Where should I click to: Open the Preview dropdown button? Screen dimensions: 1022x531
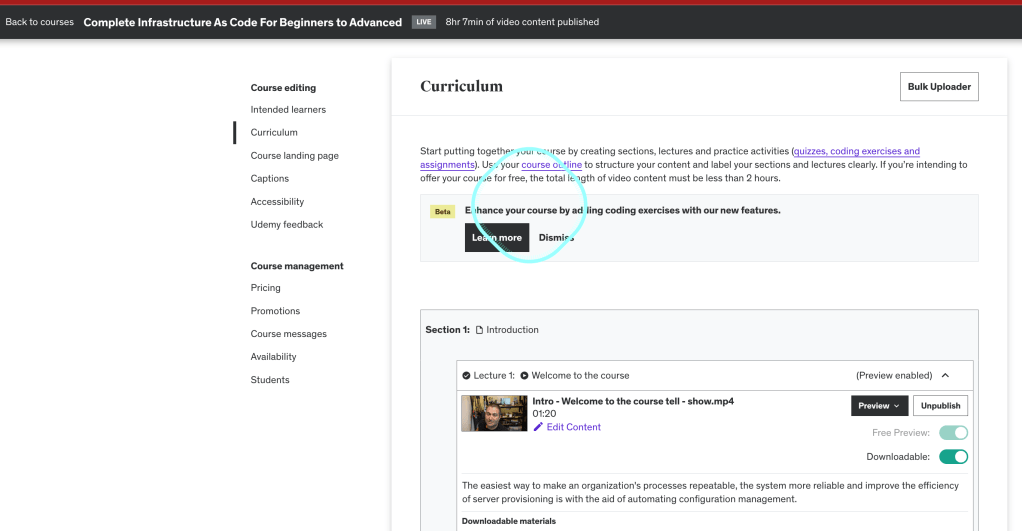click(879, 405)
